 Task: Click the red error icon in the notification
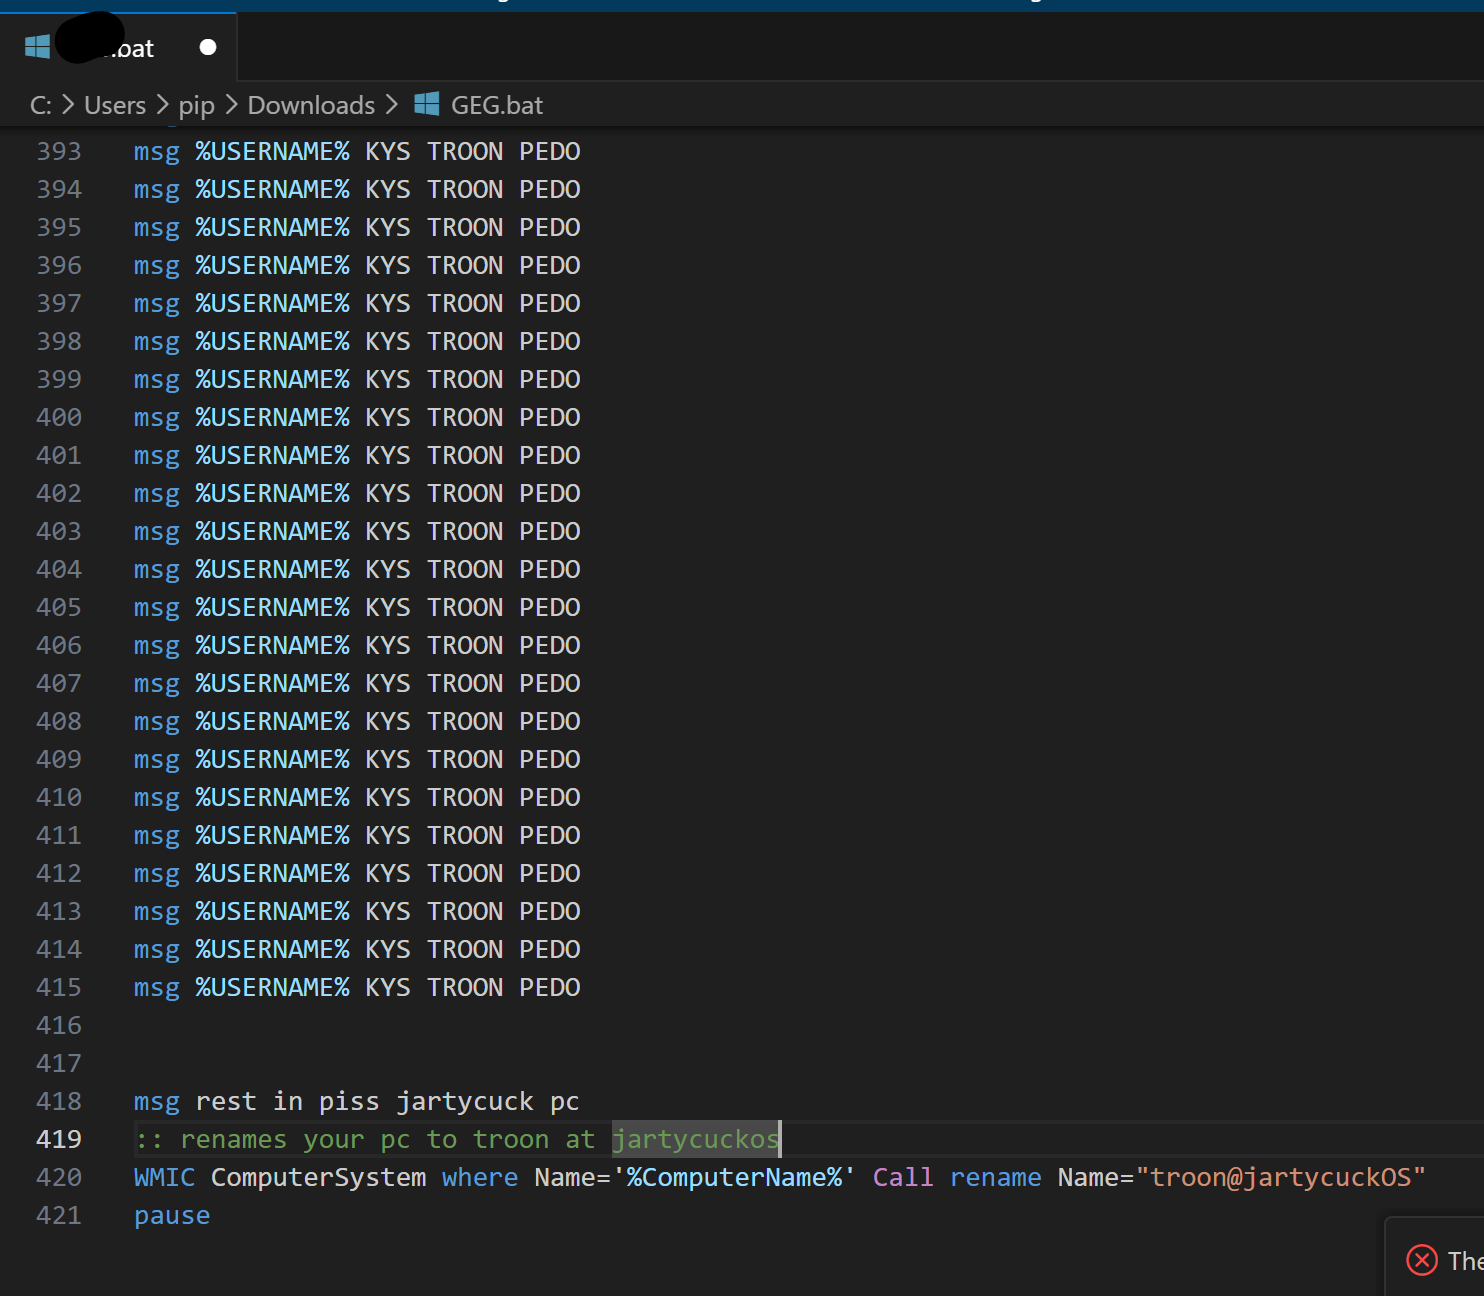tap(1421, 1260)
